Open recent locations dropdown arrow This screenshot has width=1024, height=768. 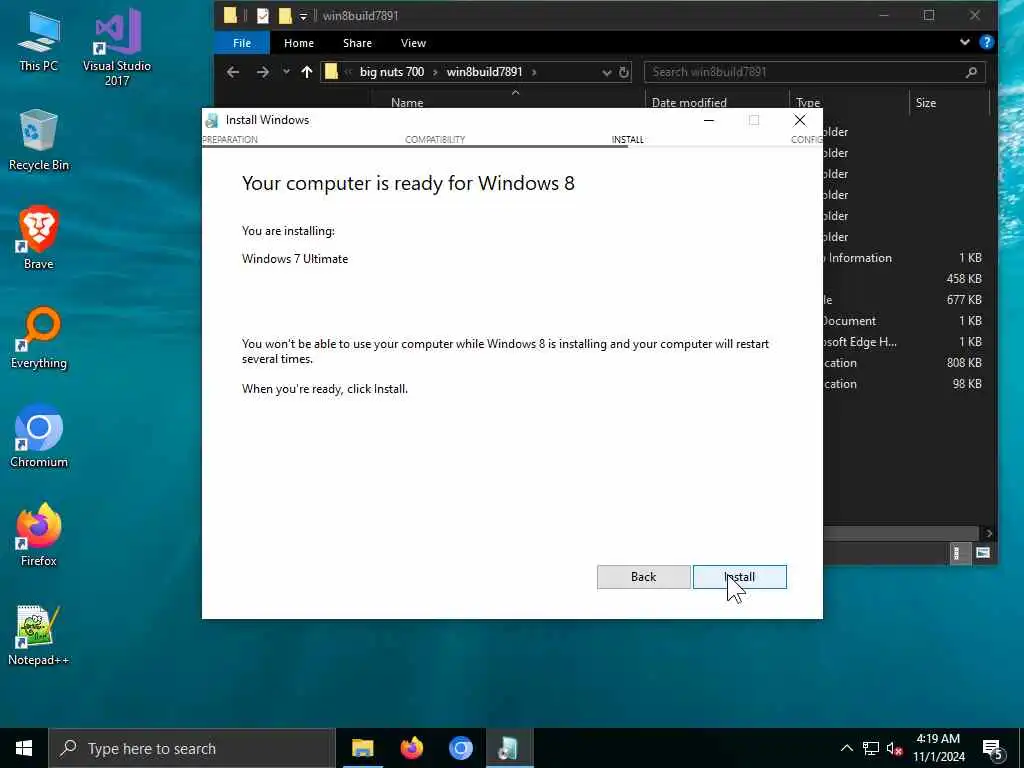click(286, 72)
